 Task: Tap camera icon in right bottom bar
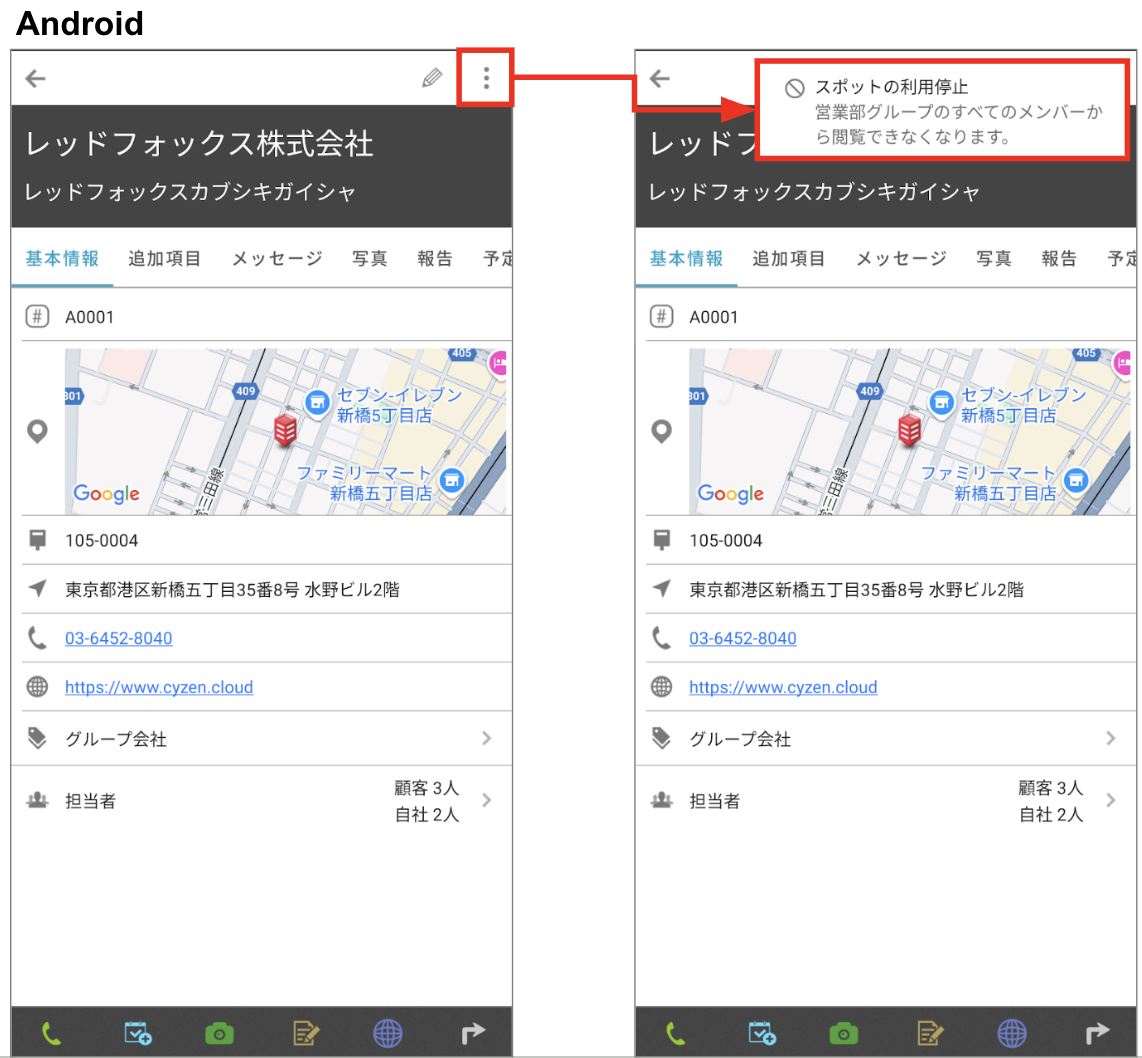[x=843, y=1033]
